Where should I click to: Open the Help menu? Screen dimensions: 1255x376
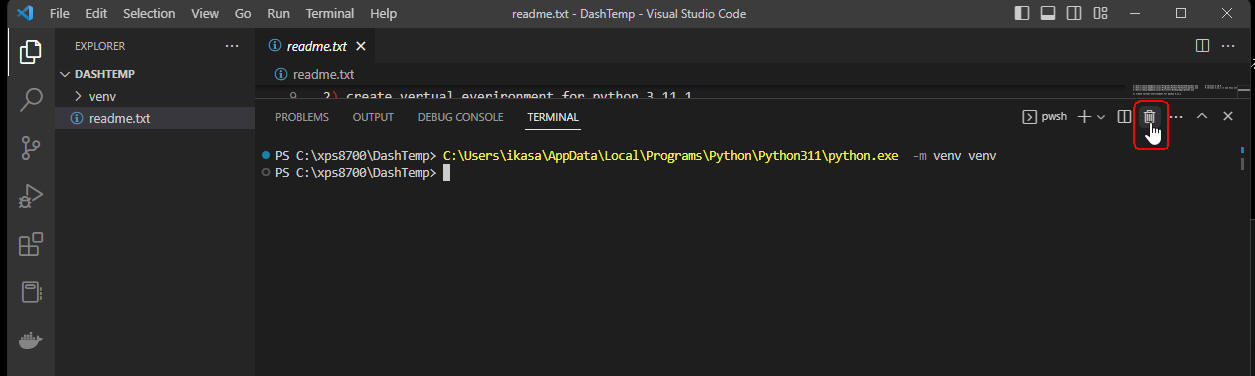click(x=383, y=14)
